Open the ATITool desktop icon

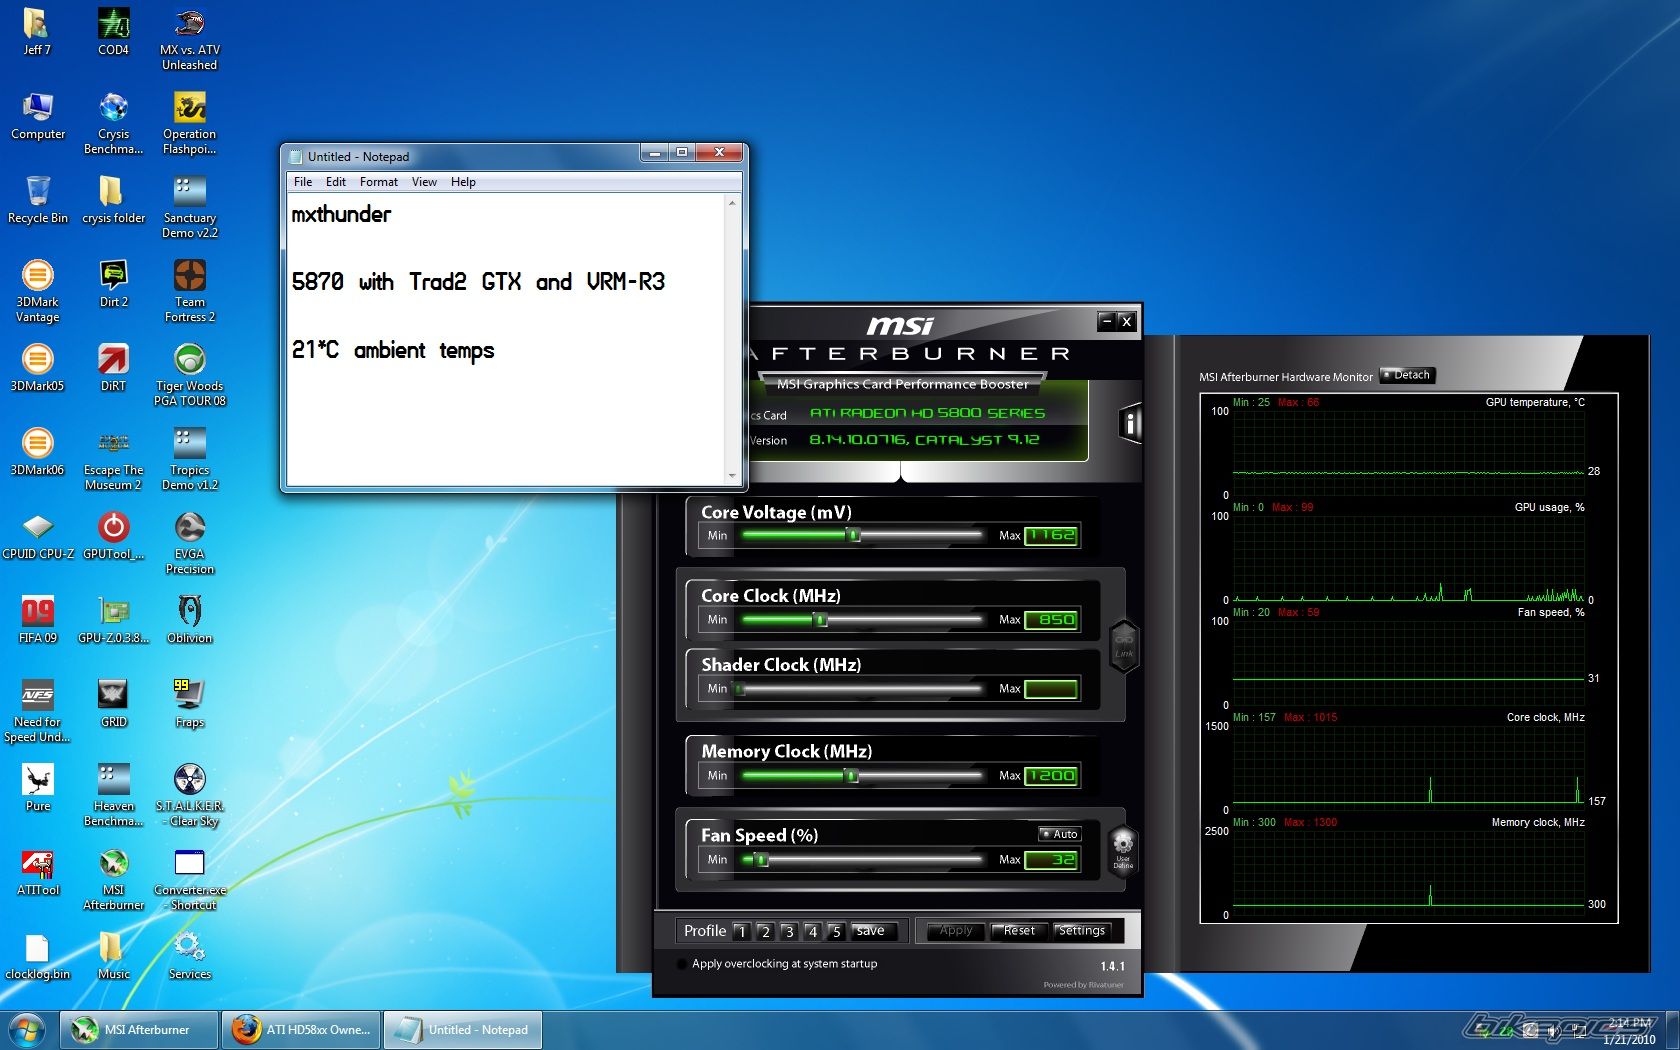[38, 866]
